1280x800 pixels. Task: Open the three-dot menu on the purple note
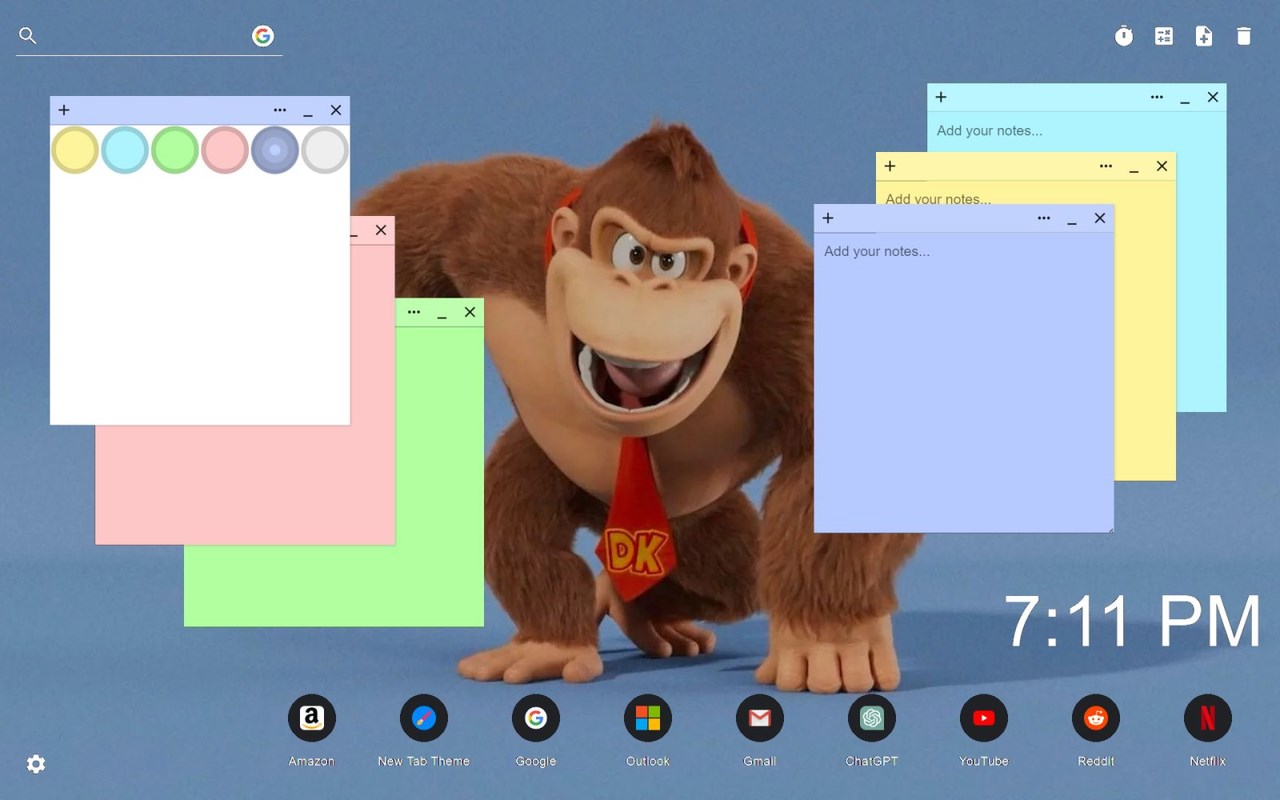(x=1044, y=218)
